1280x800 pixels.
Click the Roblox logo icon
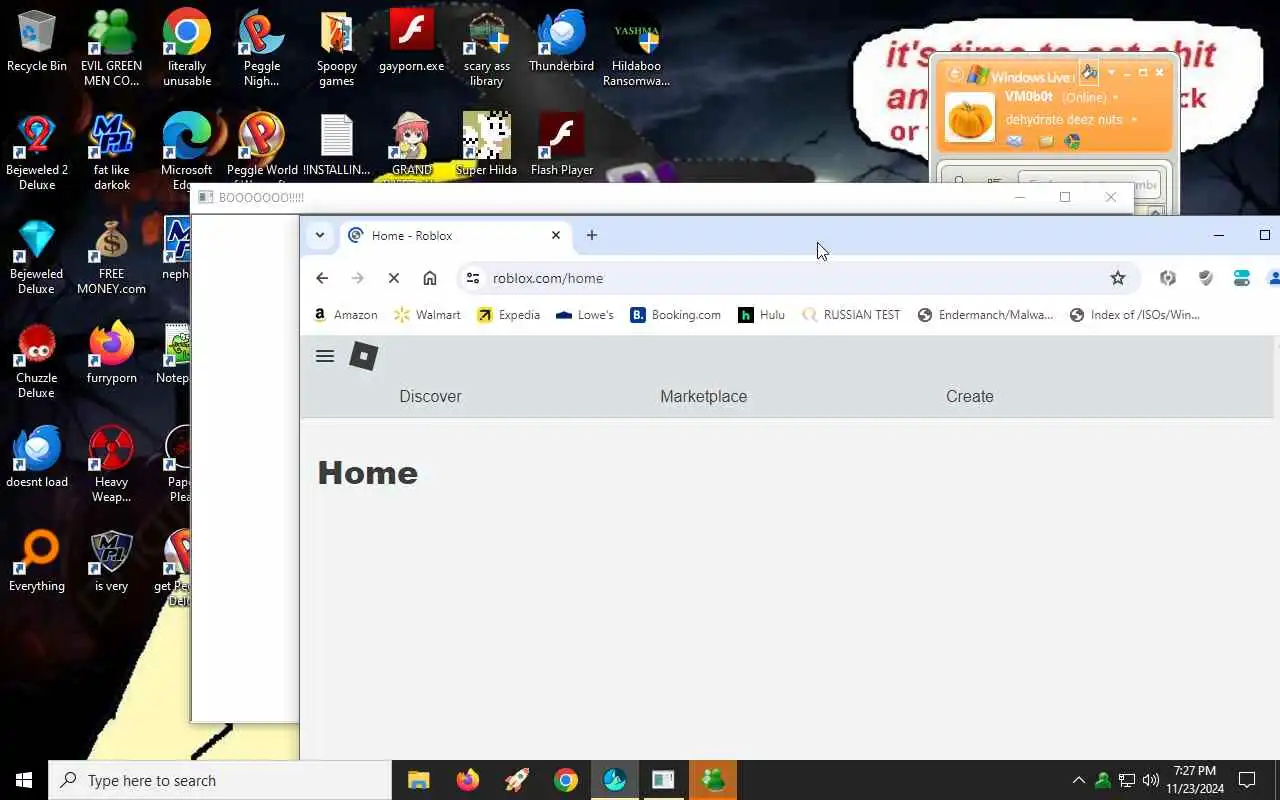click(x=363, y=356)
